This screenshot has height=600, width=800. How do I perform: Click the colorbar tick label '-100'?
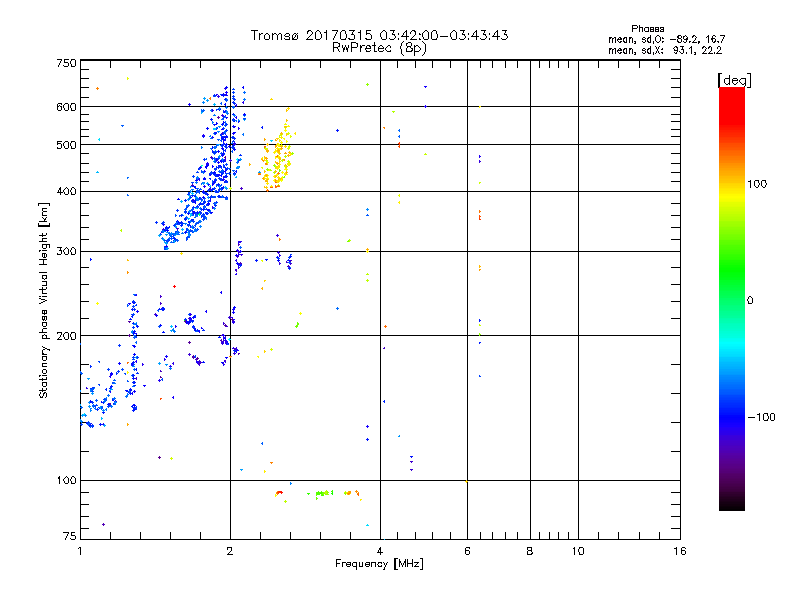point(761,417)
